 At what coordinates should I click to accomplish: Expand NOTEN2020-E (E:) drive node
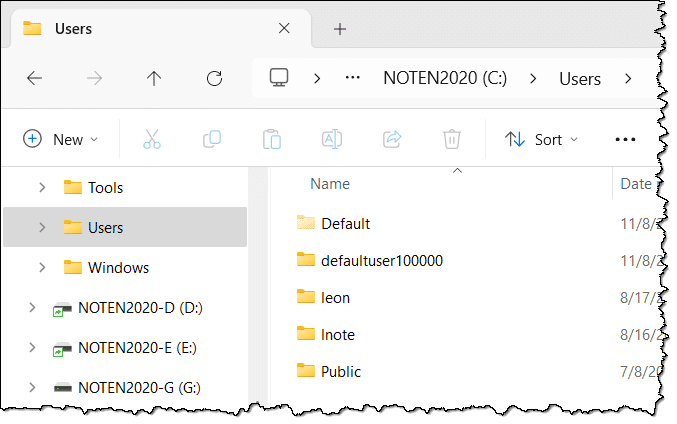click(32, 348)
